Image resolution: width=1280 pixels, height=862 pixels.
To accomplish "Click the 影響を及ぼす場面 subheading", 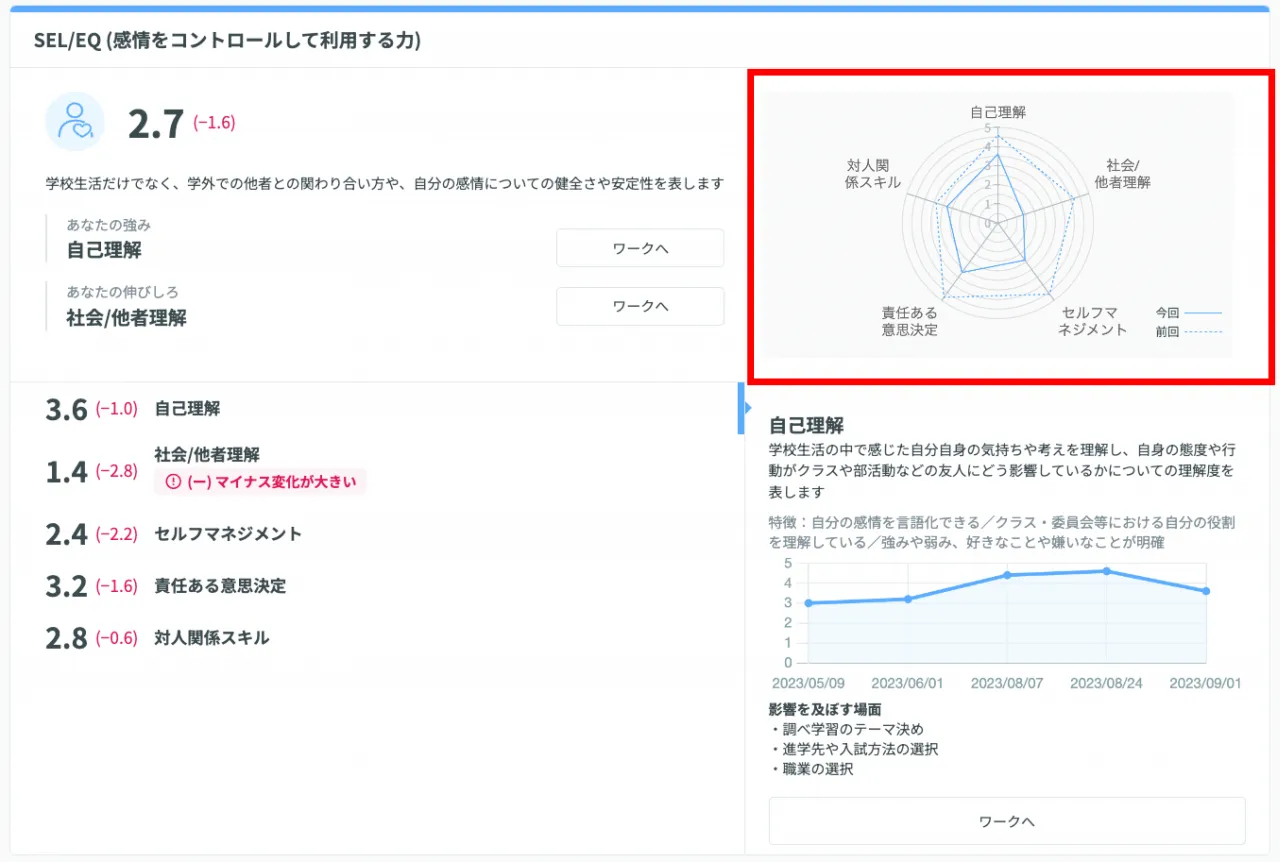I will [x=825, y=710].
